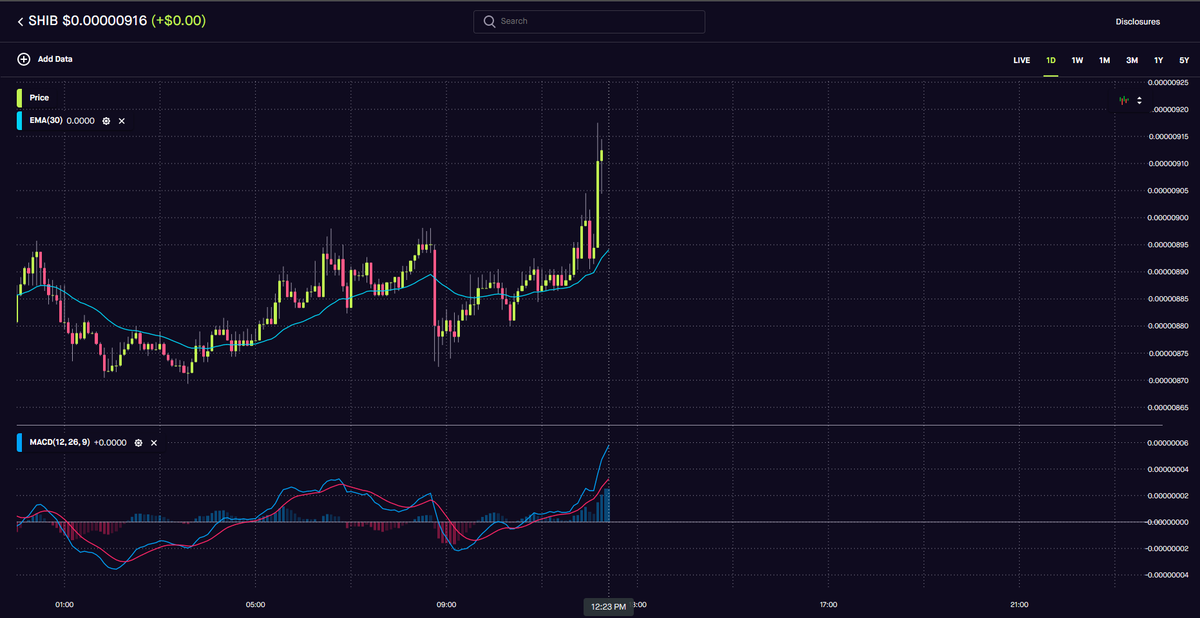
Task: Click the Add Data label
Action: [55, 59]
